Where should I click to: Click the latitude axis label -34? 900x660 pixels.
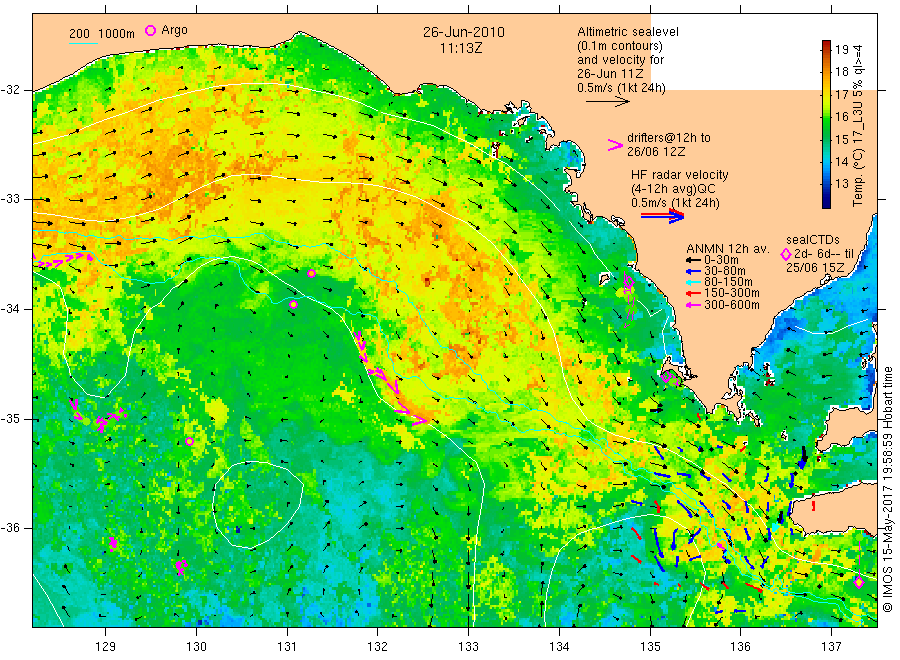point(10,309)
